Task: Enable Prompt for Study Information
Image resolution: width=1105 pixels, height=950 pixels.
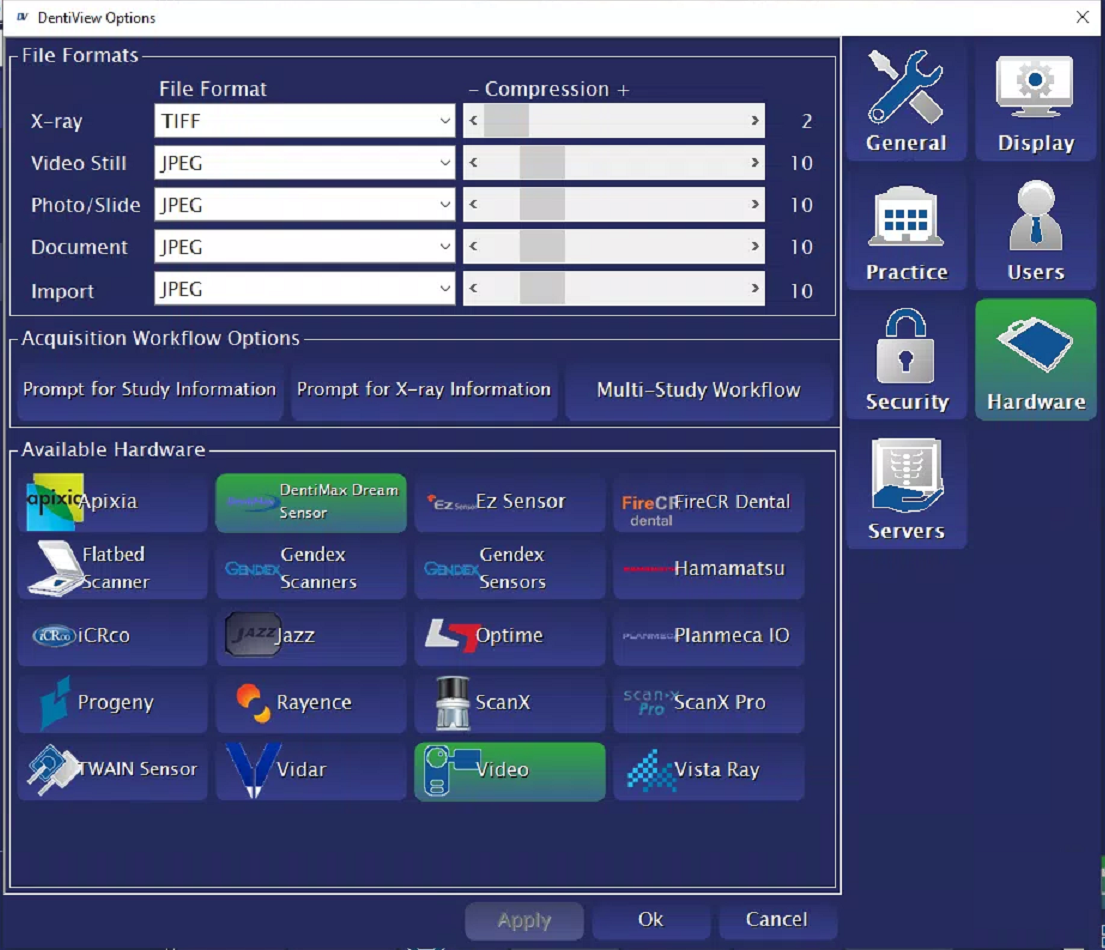Action: [x=149, y=390]
